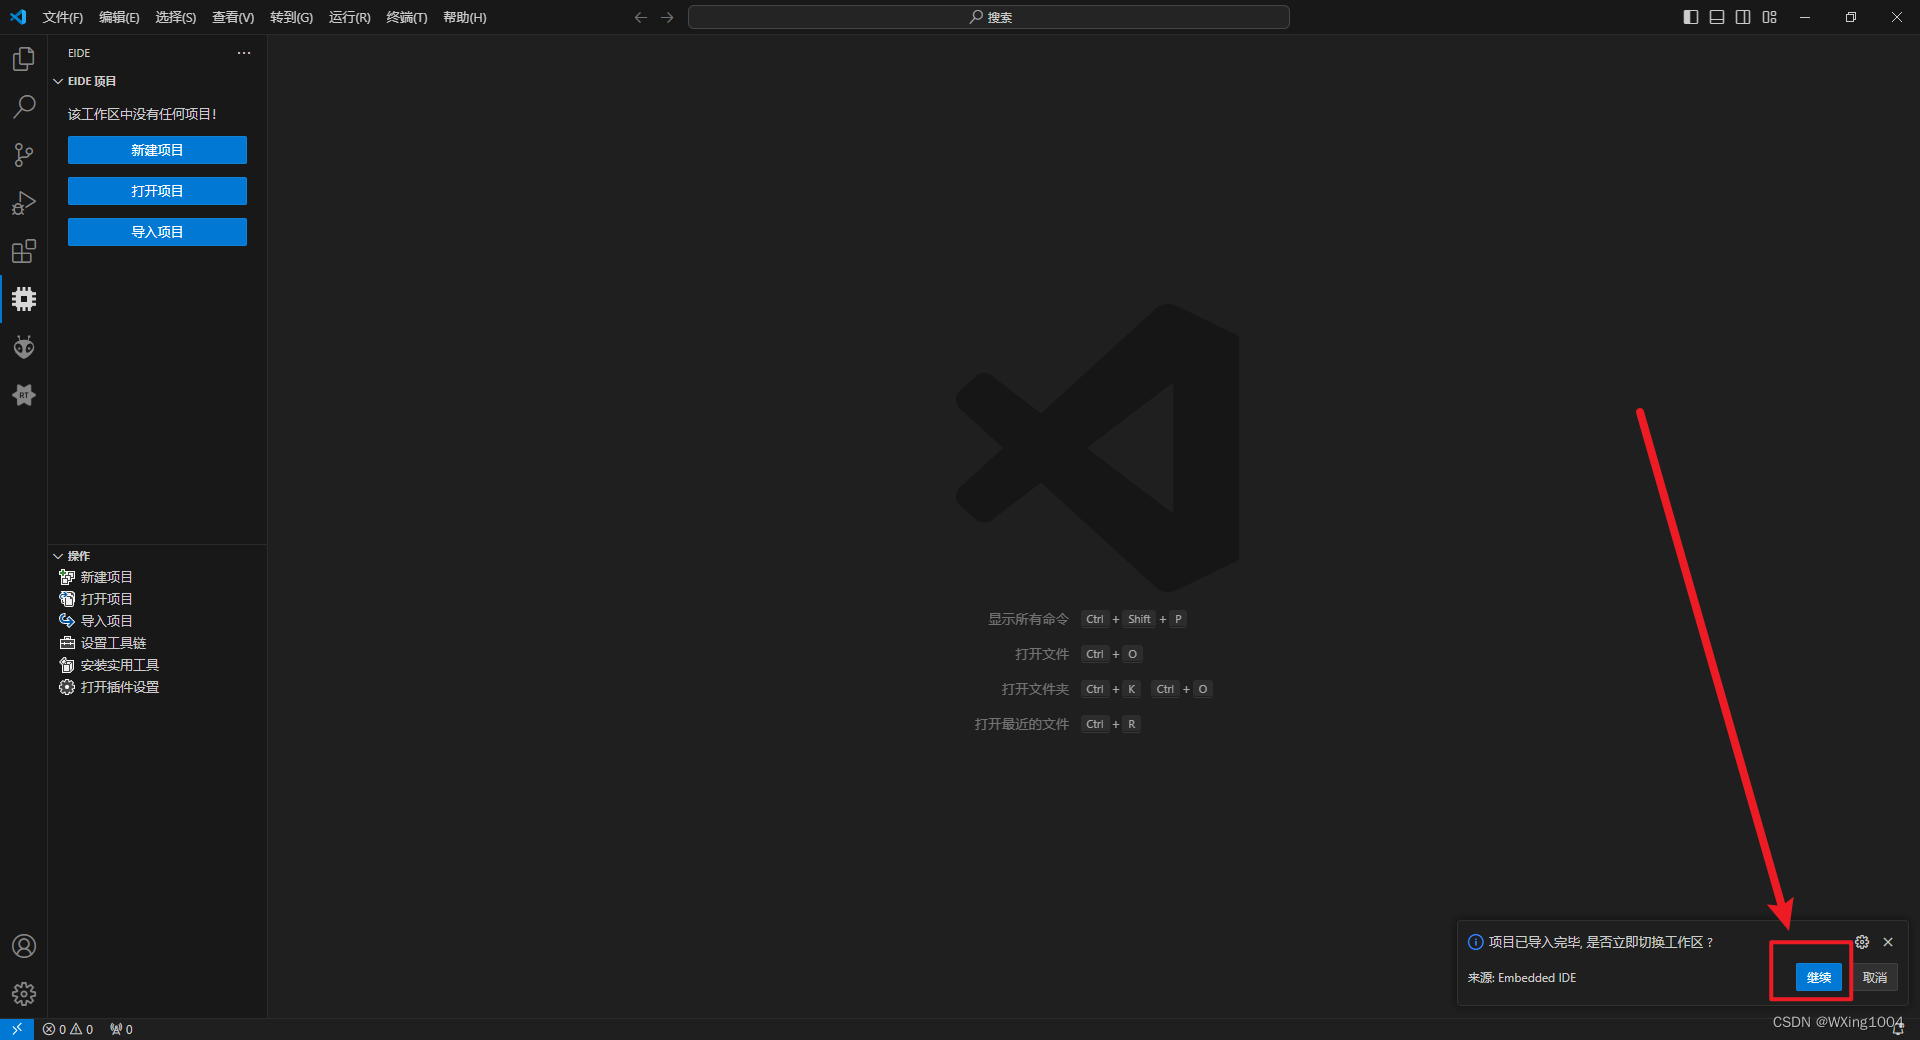The width and height of the screenshot is (1920, 1040).
Task: Toggle the secondary sidebar visibility
Action: (x=1743, y=17)
